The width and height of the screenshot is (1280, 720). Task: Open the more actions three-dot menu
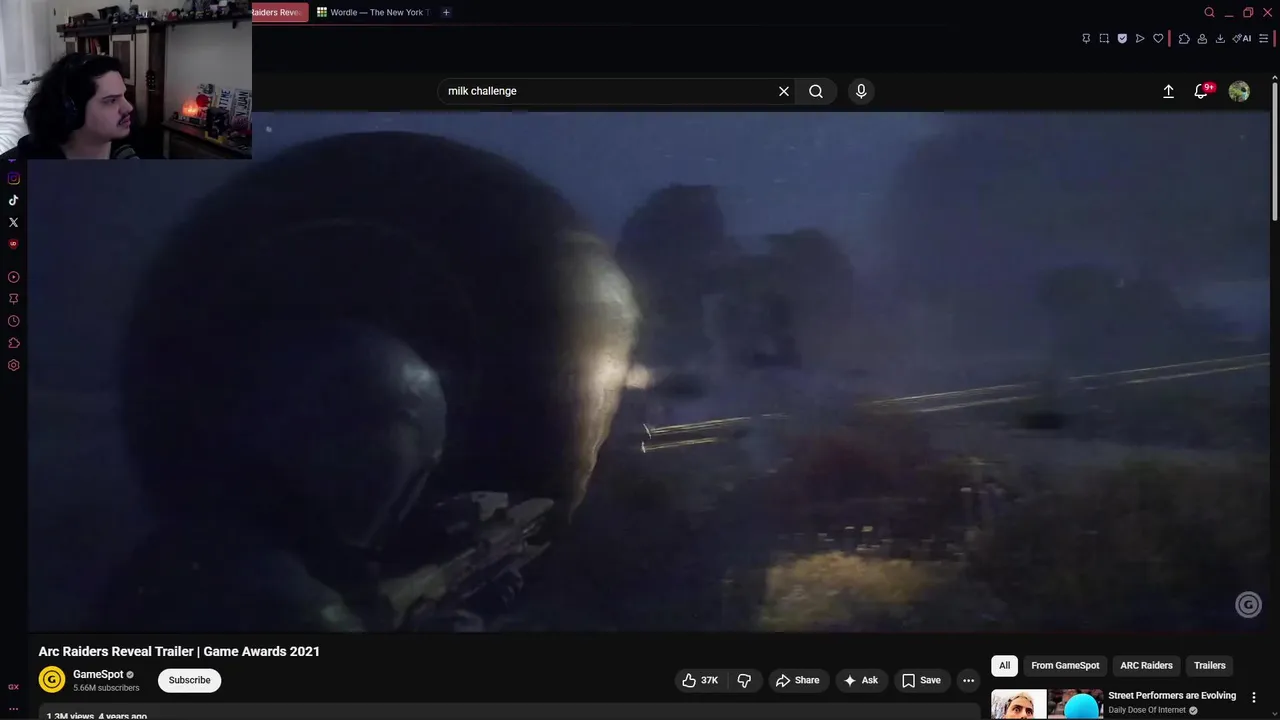click(x=968, y=680)
